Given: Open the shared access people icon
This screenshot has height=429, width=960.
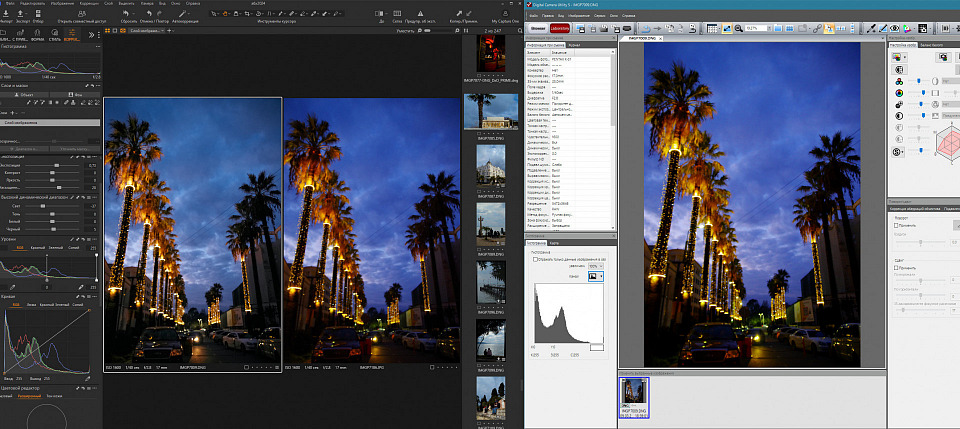Looking at the screenshot, I should [82, 13].
